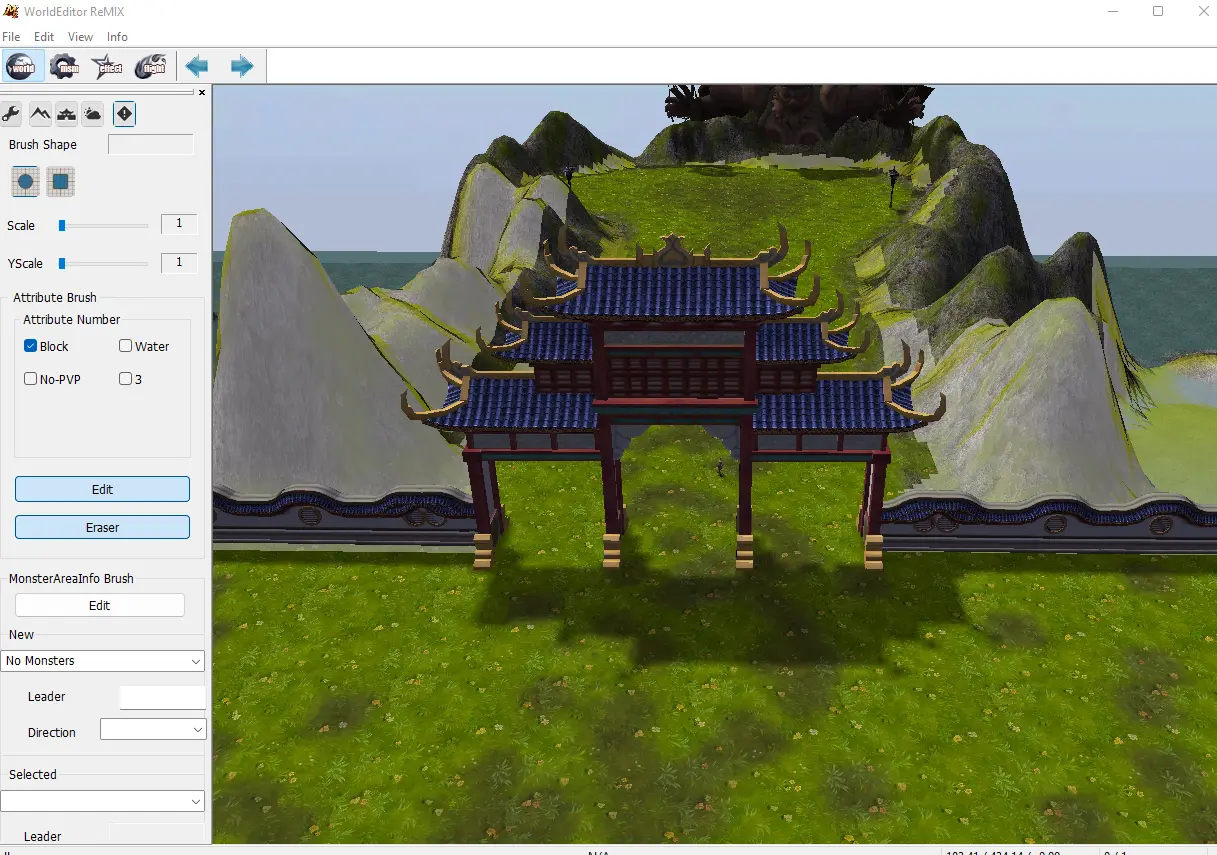Open the flight mode icon
Viewport: 1217px width, 855px height.
point(151,66)
